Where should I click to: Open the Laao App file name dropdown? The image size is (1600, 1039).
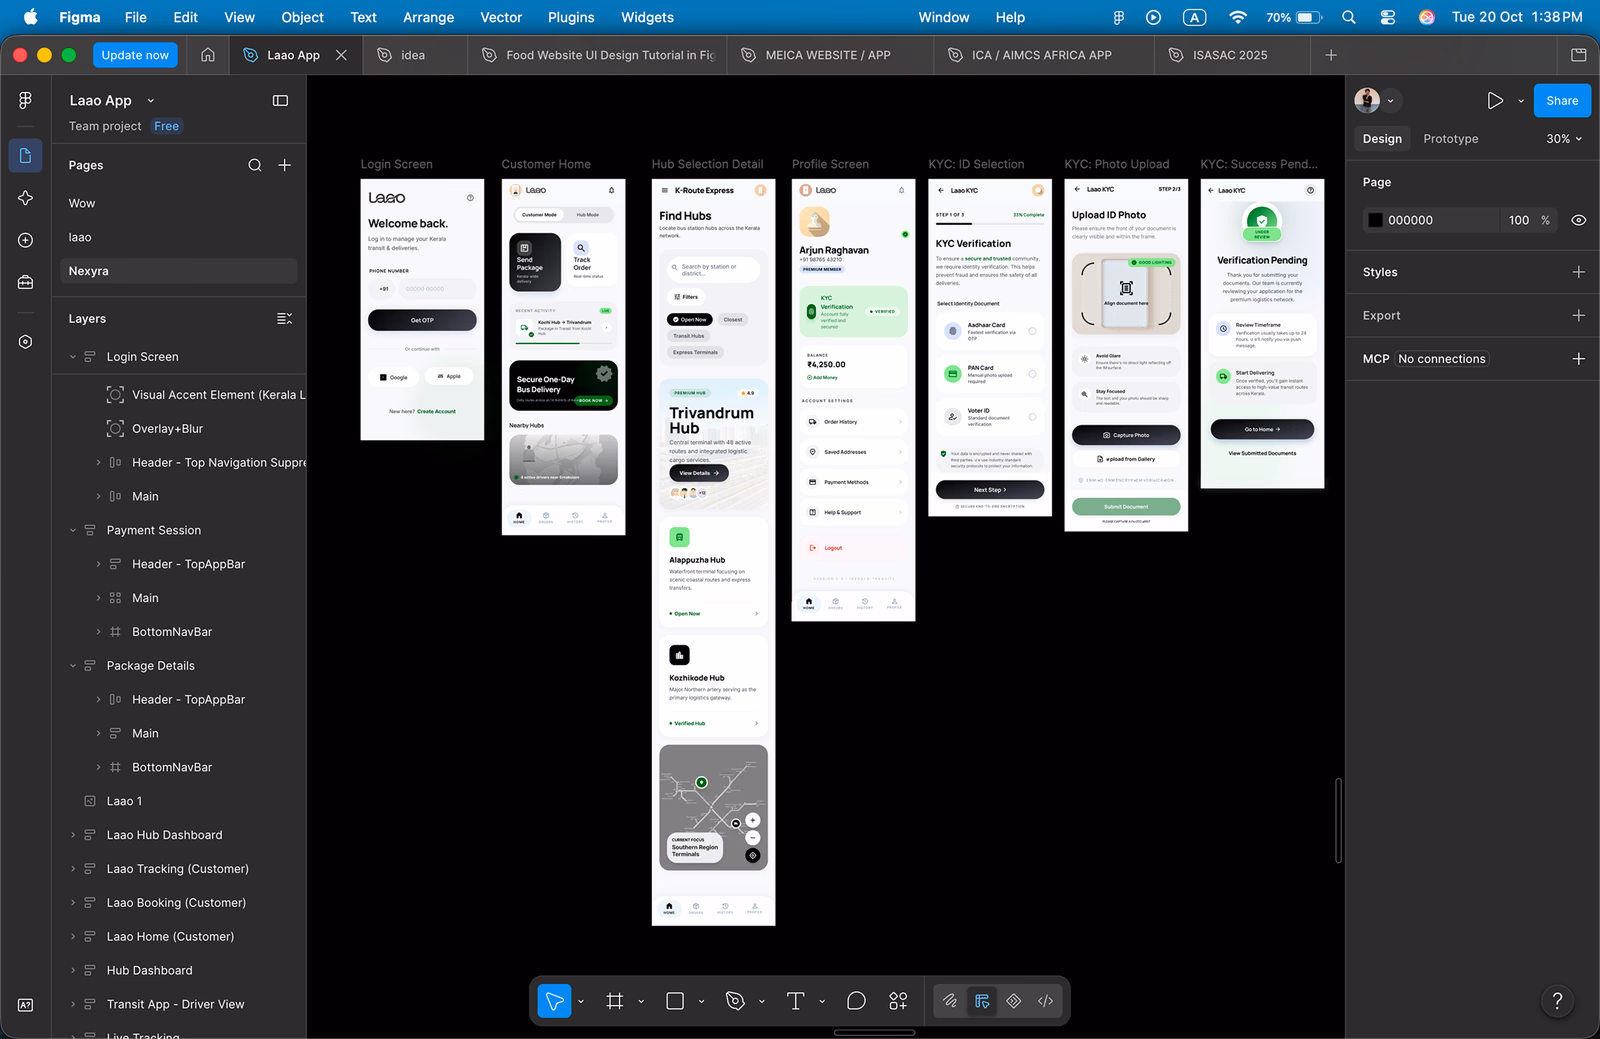151,101
